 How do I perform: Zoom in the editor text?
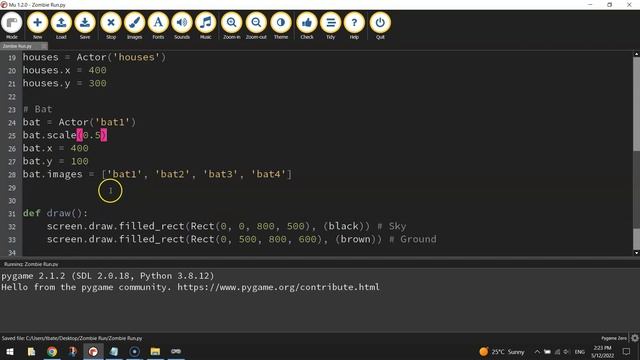231,26
